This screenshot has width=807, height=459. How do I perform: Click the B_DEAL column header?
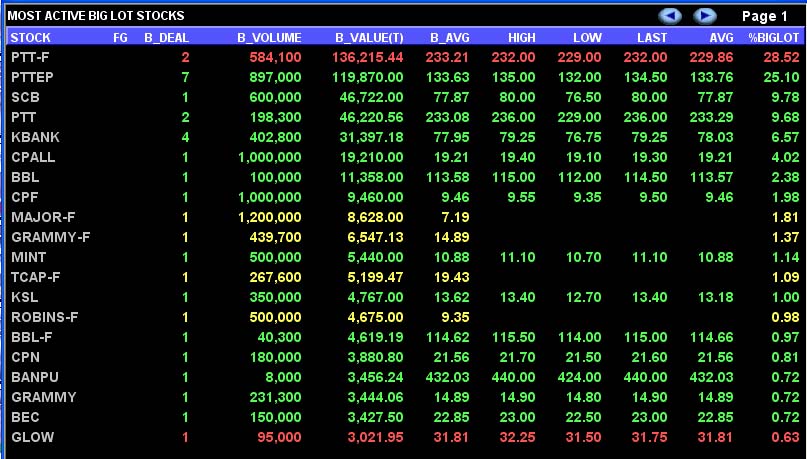(x=167, y=38)
